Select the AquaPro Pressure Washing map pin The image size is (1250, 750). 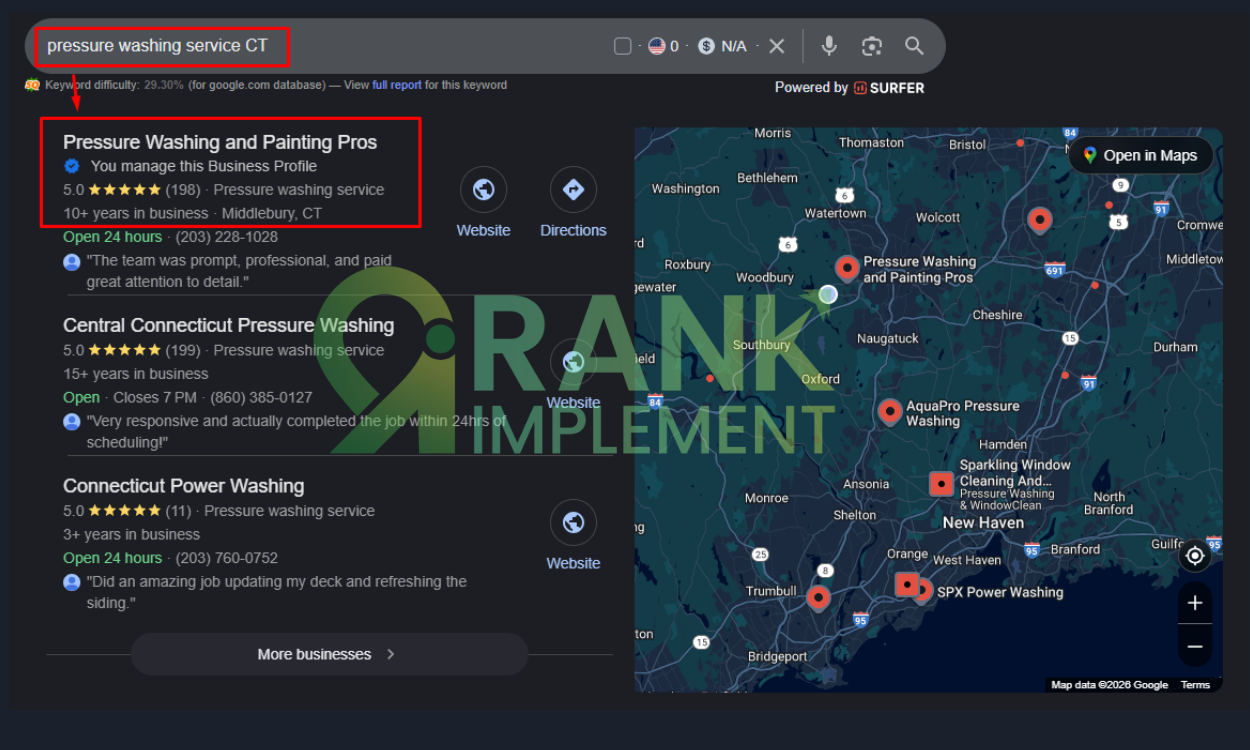pyautogui.click(x=890, y=411)
